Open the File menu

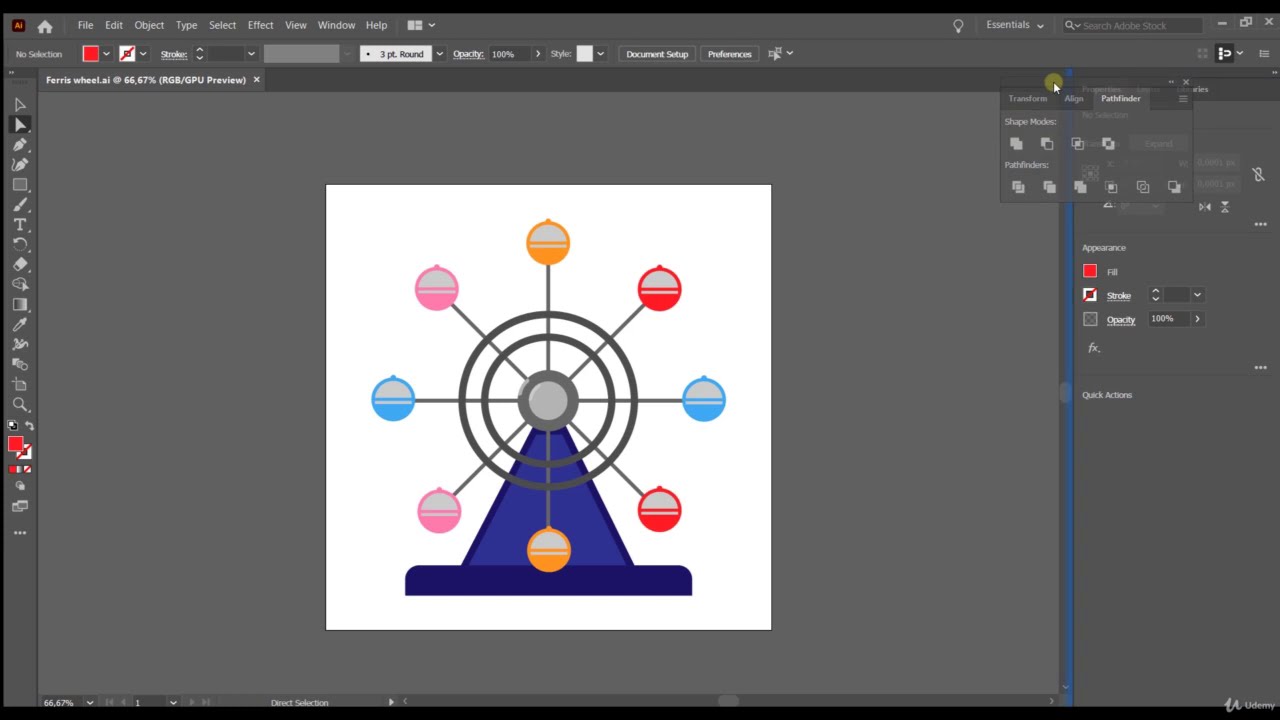pyautogui.click(x=85, y=25)
